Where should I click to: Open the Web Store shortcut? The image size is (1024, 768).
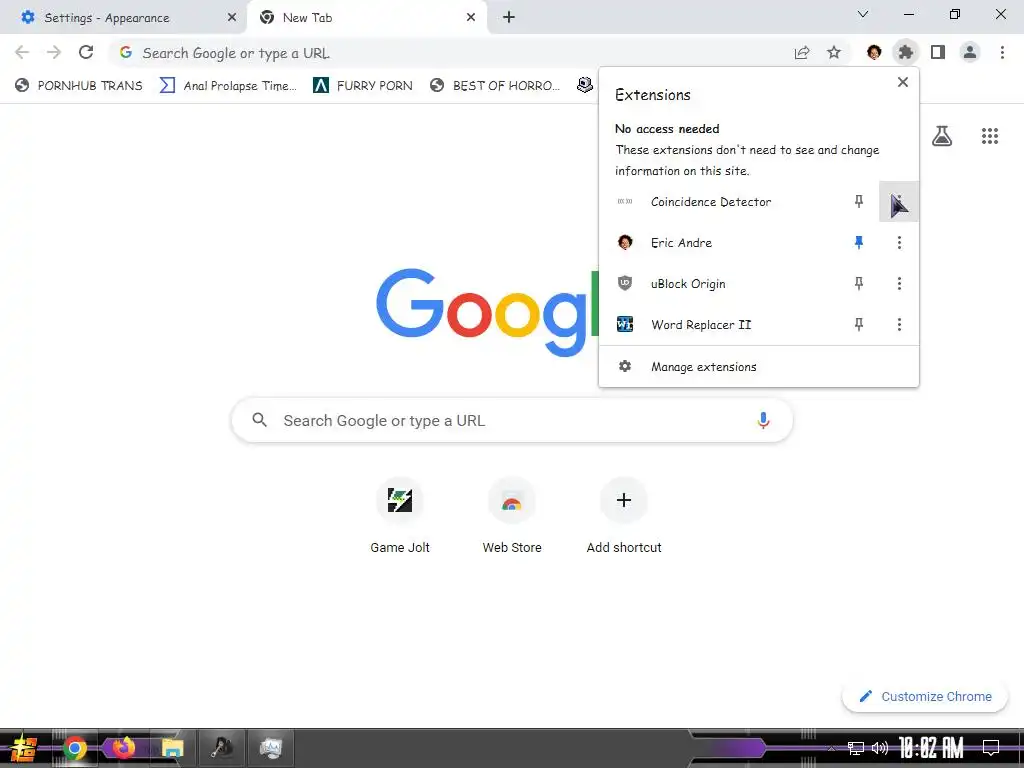(x=512, y=517)
